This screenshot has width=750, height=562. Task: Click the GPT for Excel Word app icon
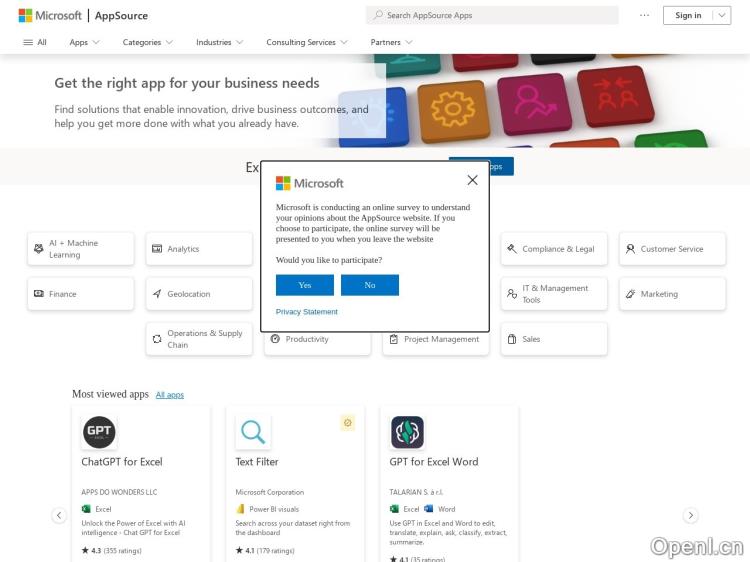pyautogui.click(x=407, y=432)
